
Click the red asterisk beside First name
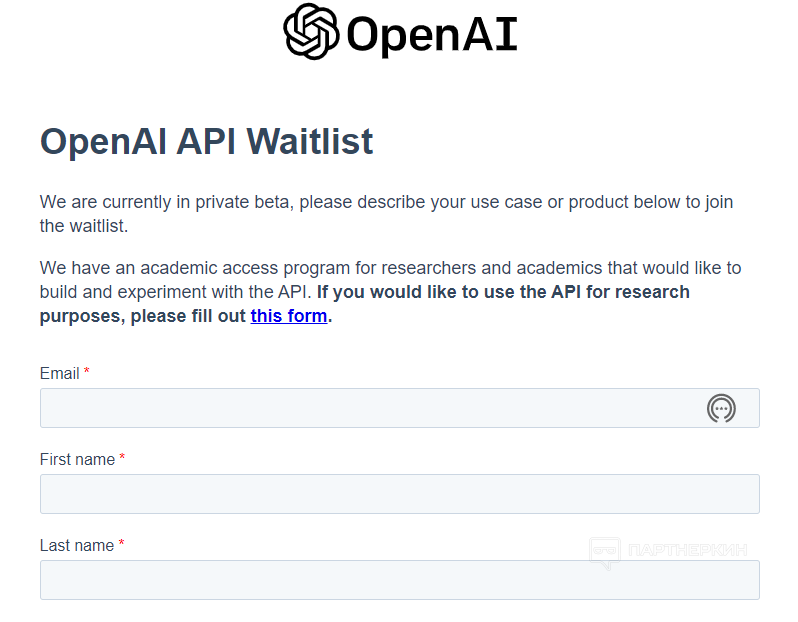122,459
